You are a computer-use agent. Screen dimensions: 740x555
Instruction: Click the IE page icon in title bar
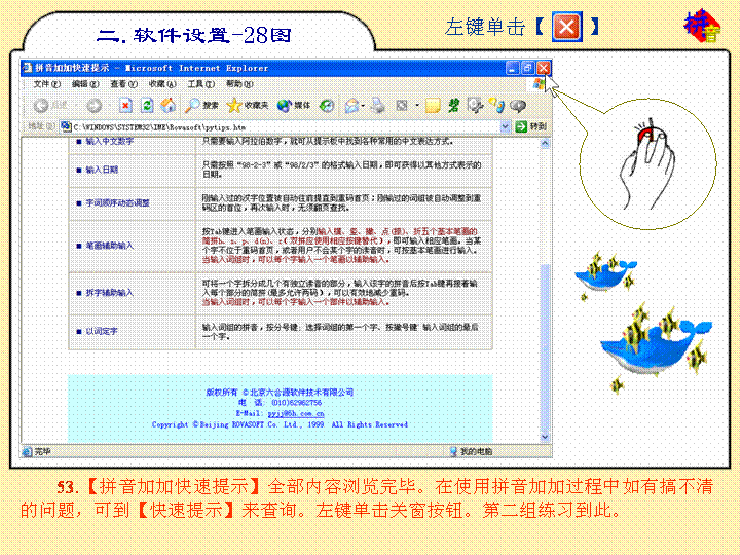pos(28,68)
